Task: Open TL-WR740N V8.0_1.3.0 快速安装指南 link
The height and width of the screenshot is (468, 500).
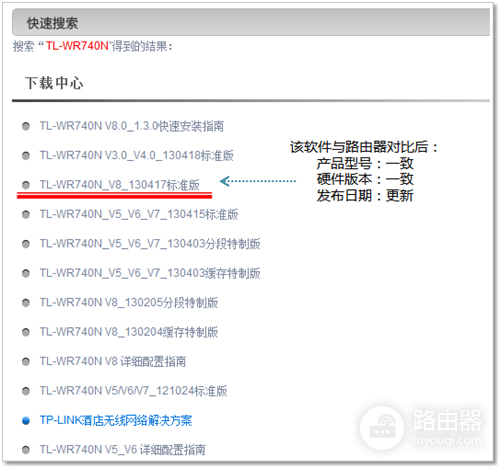Action: pyautogui.click(x=132, y=126)
